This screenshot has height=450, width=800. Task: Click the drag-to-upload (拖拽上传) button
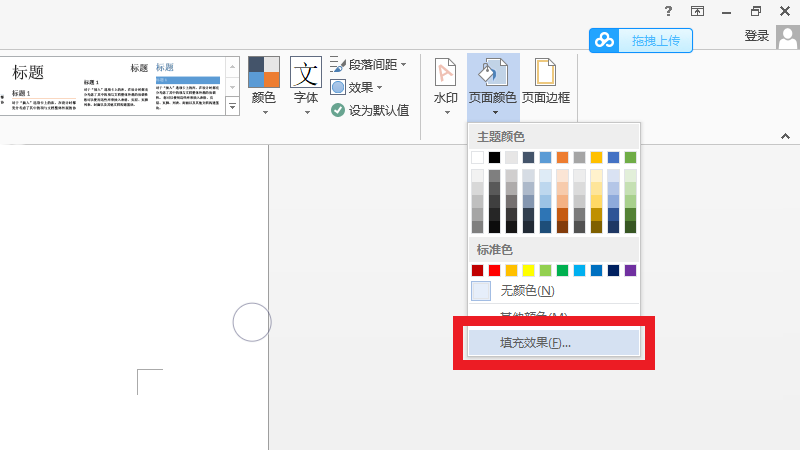[655, 40]
